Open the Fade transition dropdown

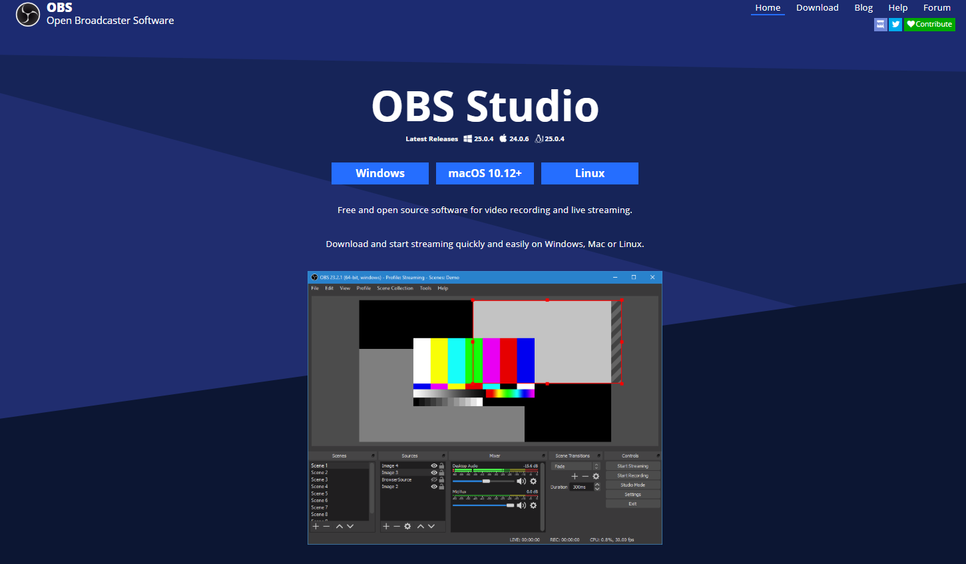click(x=575, y=467)
